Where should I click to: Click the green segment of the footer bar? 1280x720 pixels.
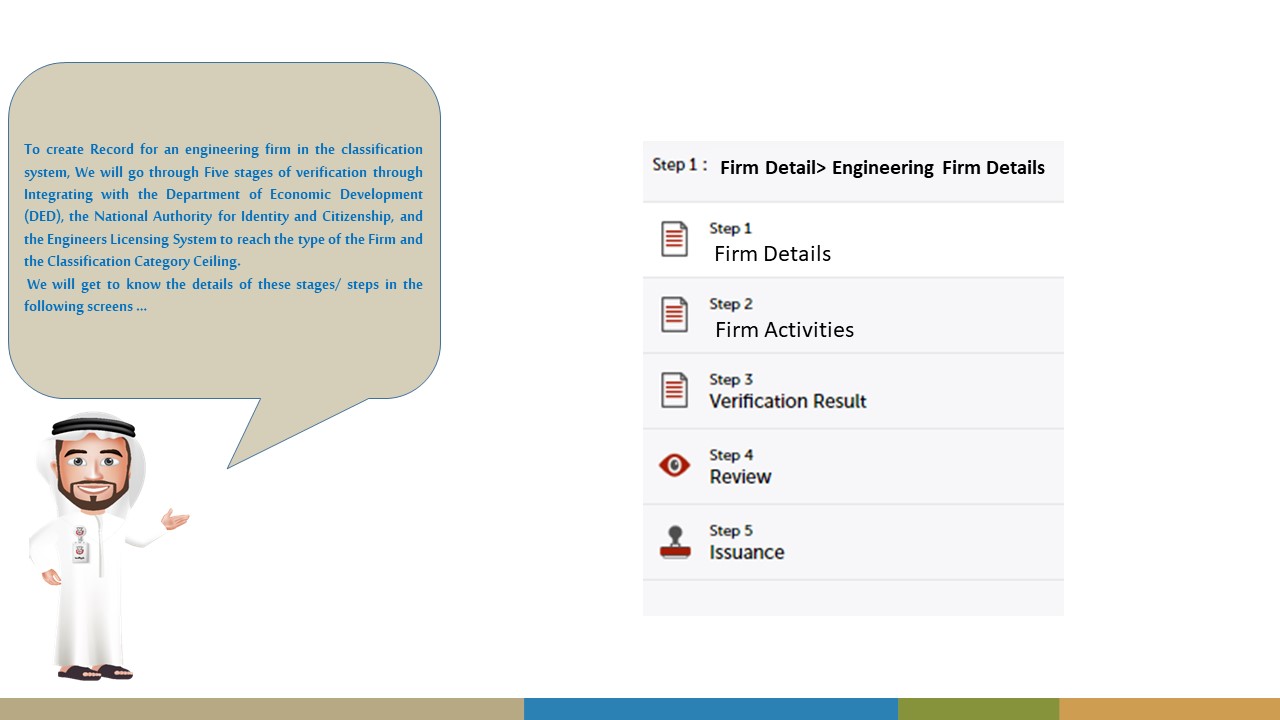tap(978, 708)
